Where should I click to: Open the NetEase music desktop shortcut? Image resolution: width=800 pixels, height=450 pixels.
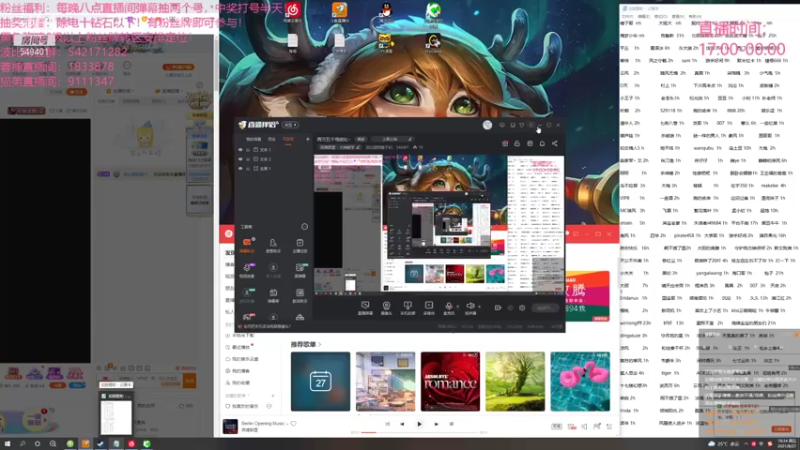(x=292, y=12)
